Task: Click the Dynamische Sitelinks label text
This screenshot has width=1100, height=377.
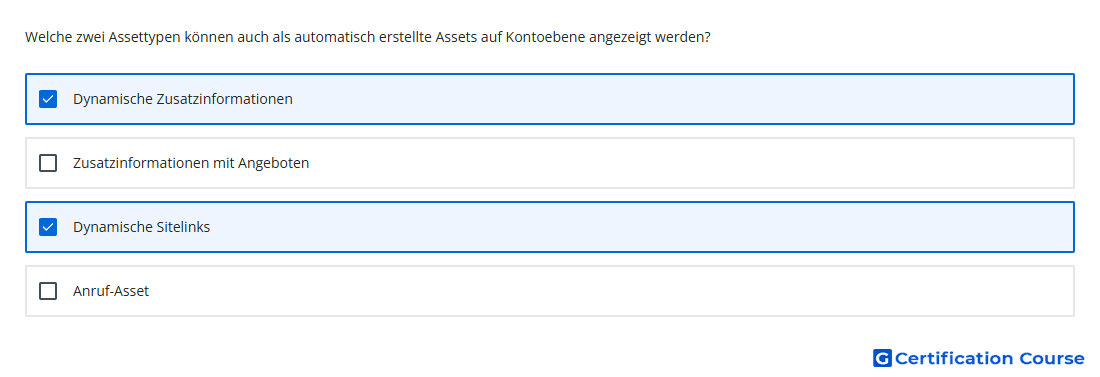Action: click(x=141, y=227)
